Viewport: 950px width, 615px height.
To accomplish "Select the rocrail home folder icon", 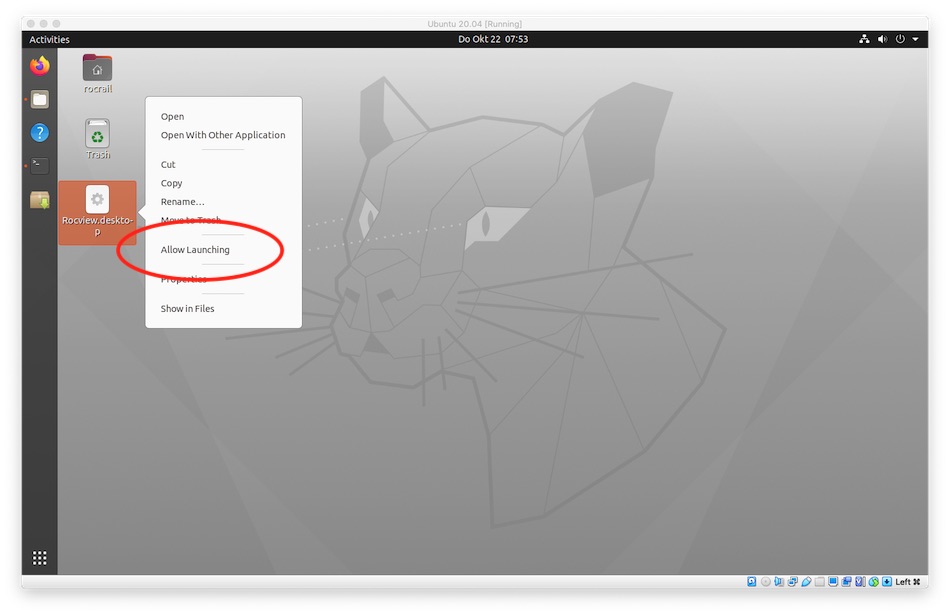I will tap(97, 69).
